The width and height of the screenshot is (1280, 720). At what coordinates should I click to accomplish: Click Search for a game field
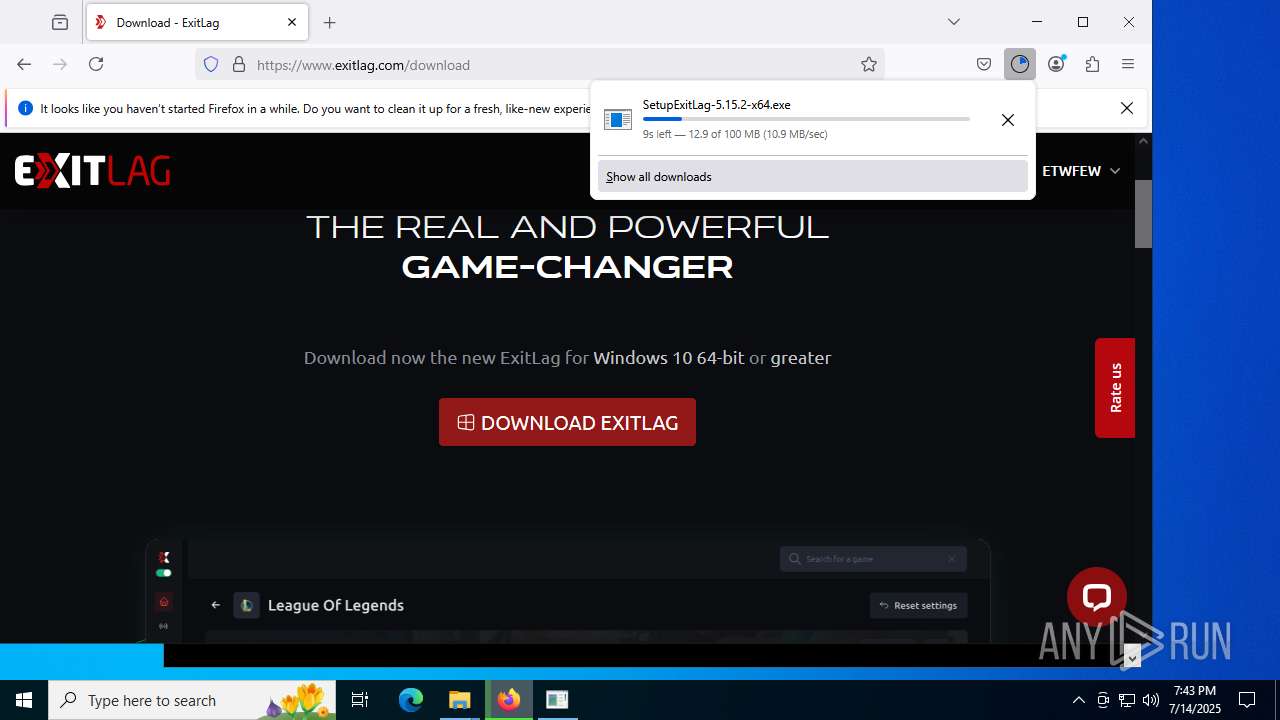point(873,558)
